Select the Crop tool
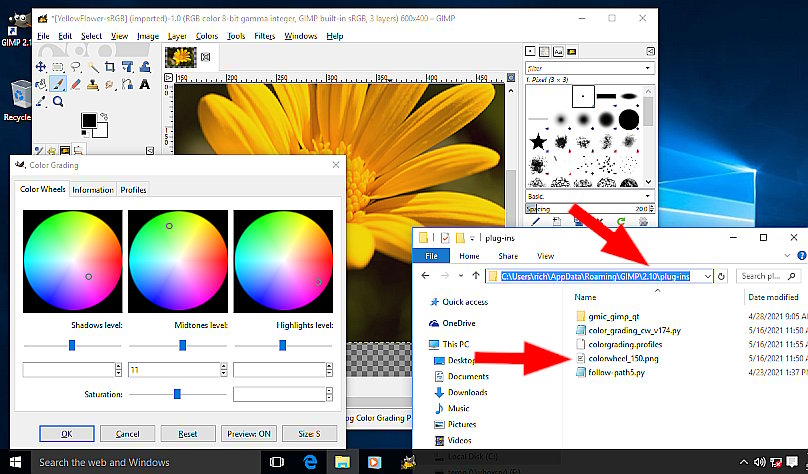 (x=110, y=67)
